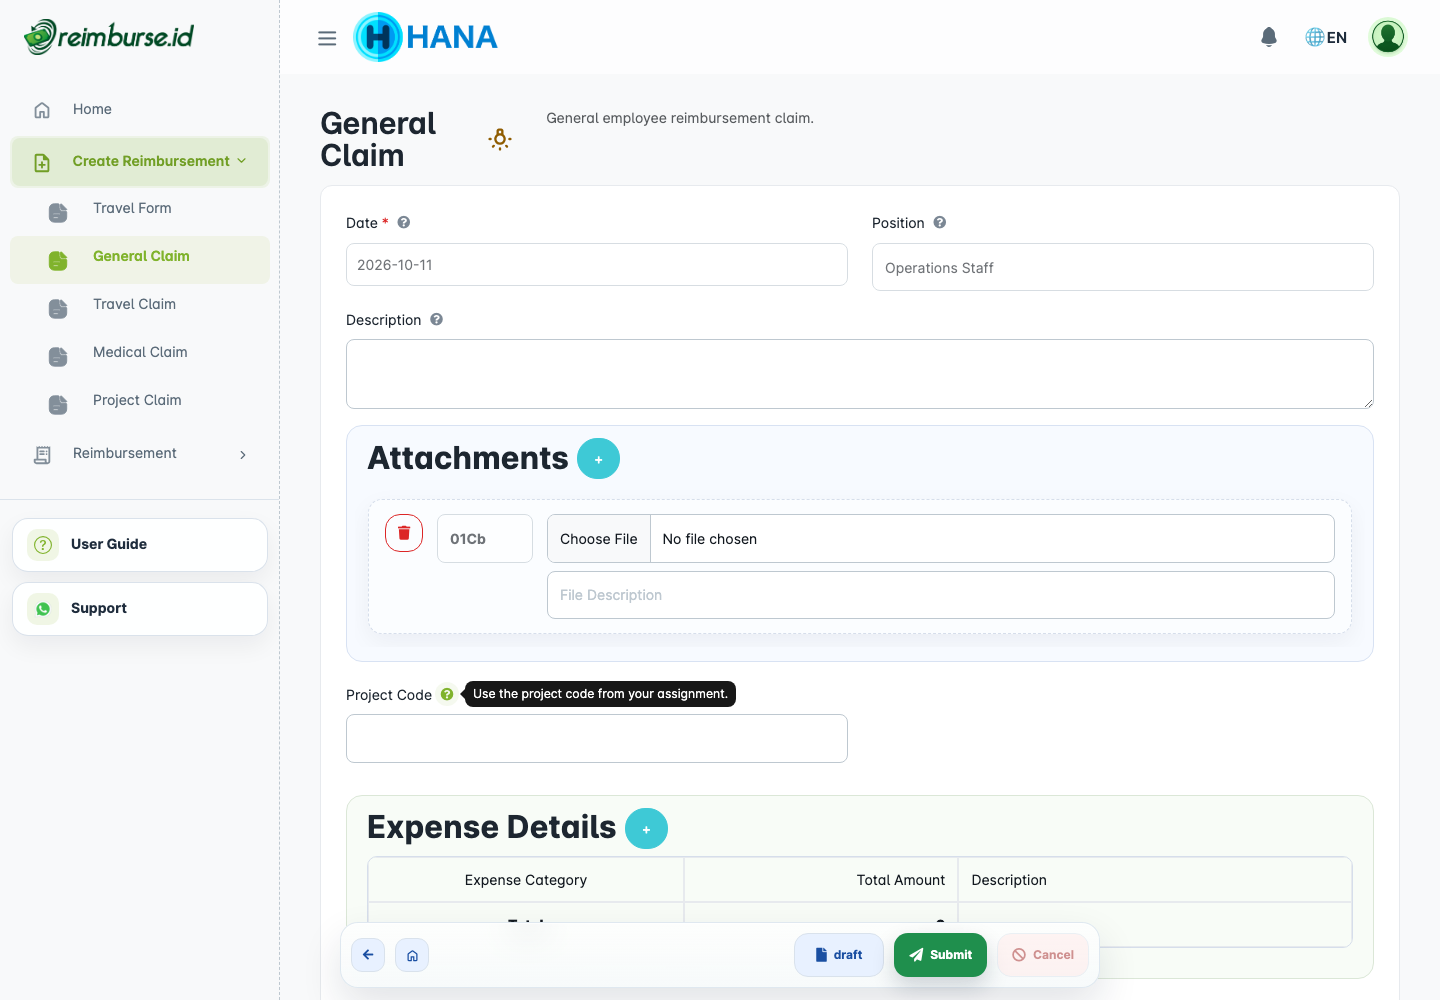Open the user profile avatar
The image size is (1440, 1000).
1387,37
